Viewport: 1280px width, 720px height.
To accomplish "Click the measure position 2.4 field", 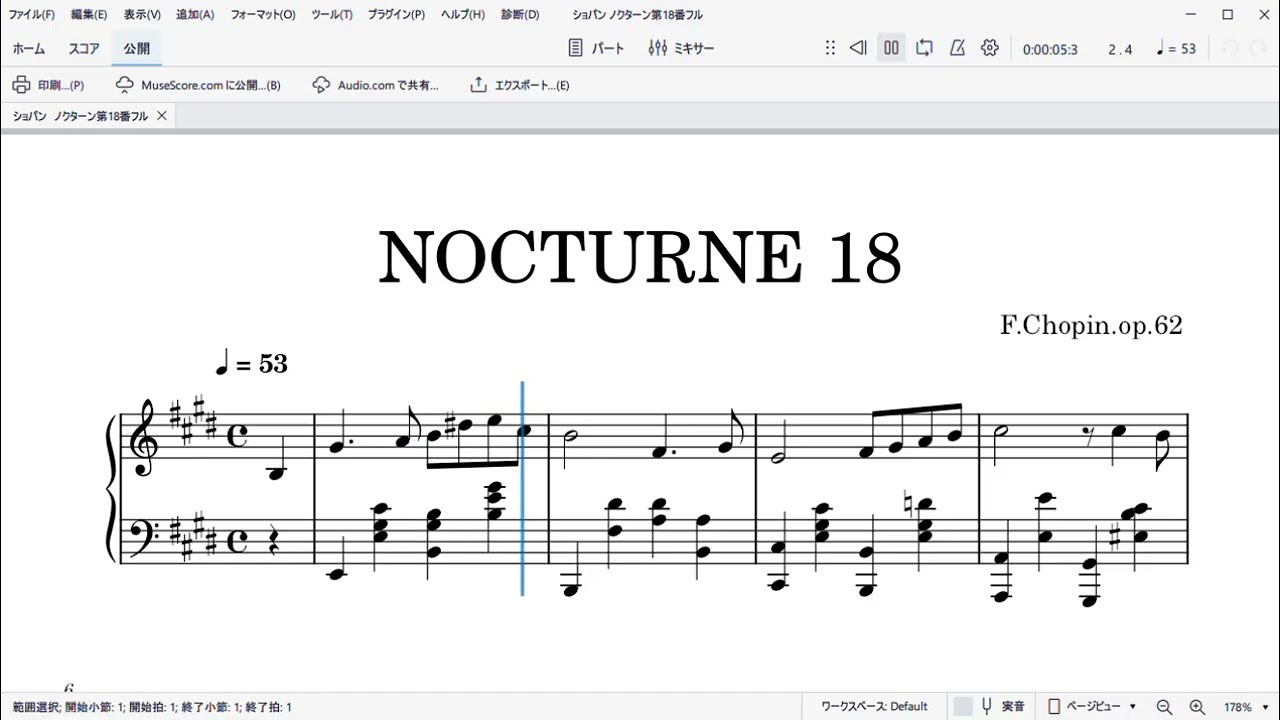I will pyautogui.click(x=1120, y=49).
